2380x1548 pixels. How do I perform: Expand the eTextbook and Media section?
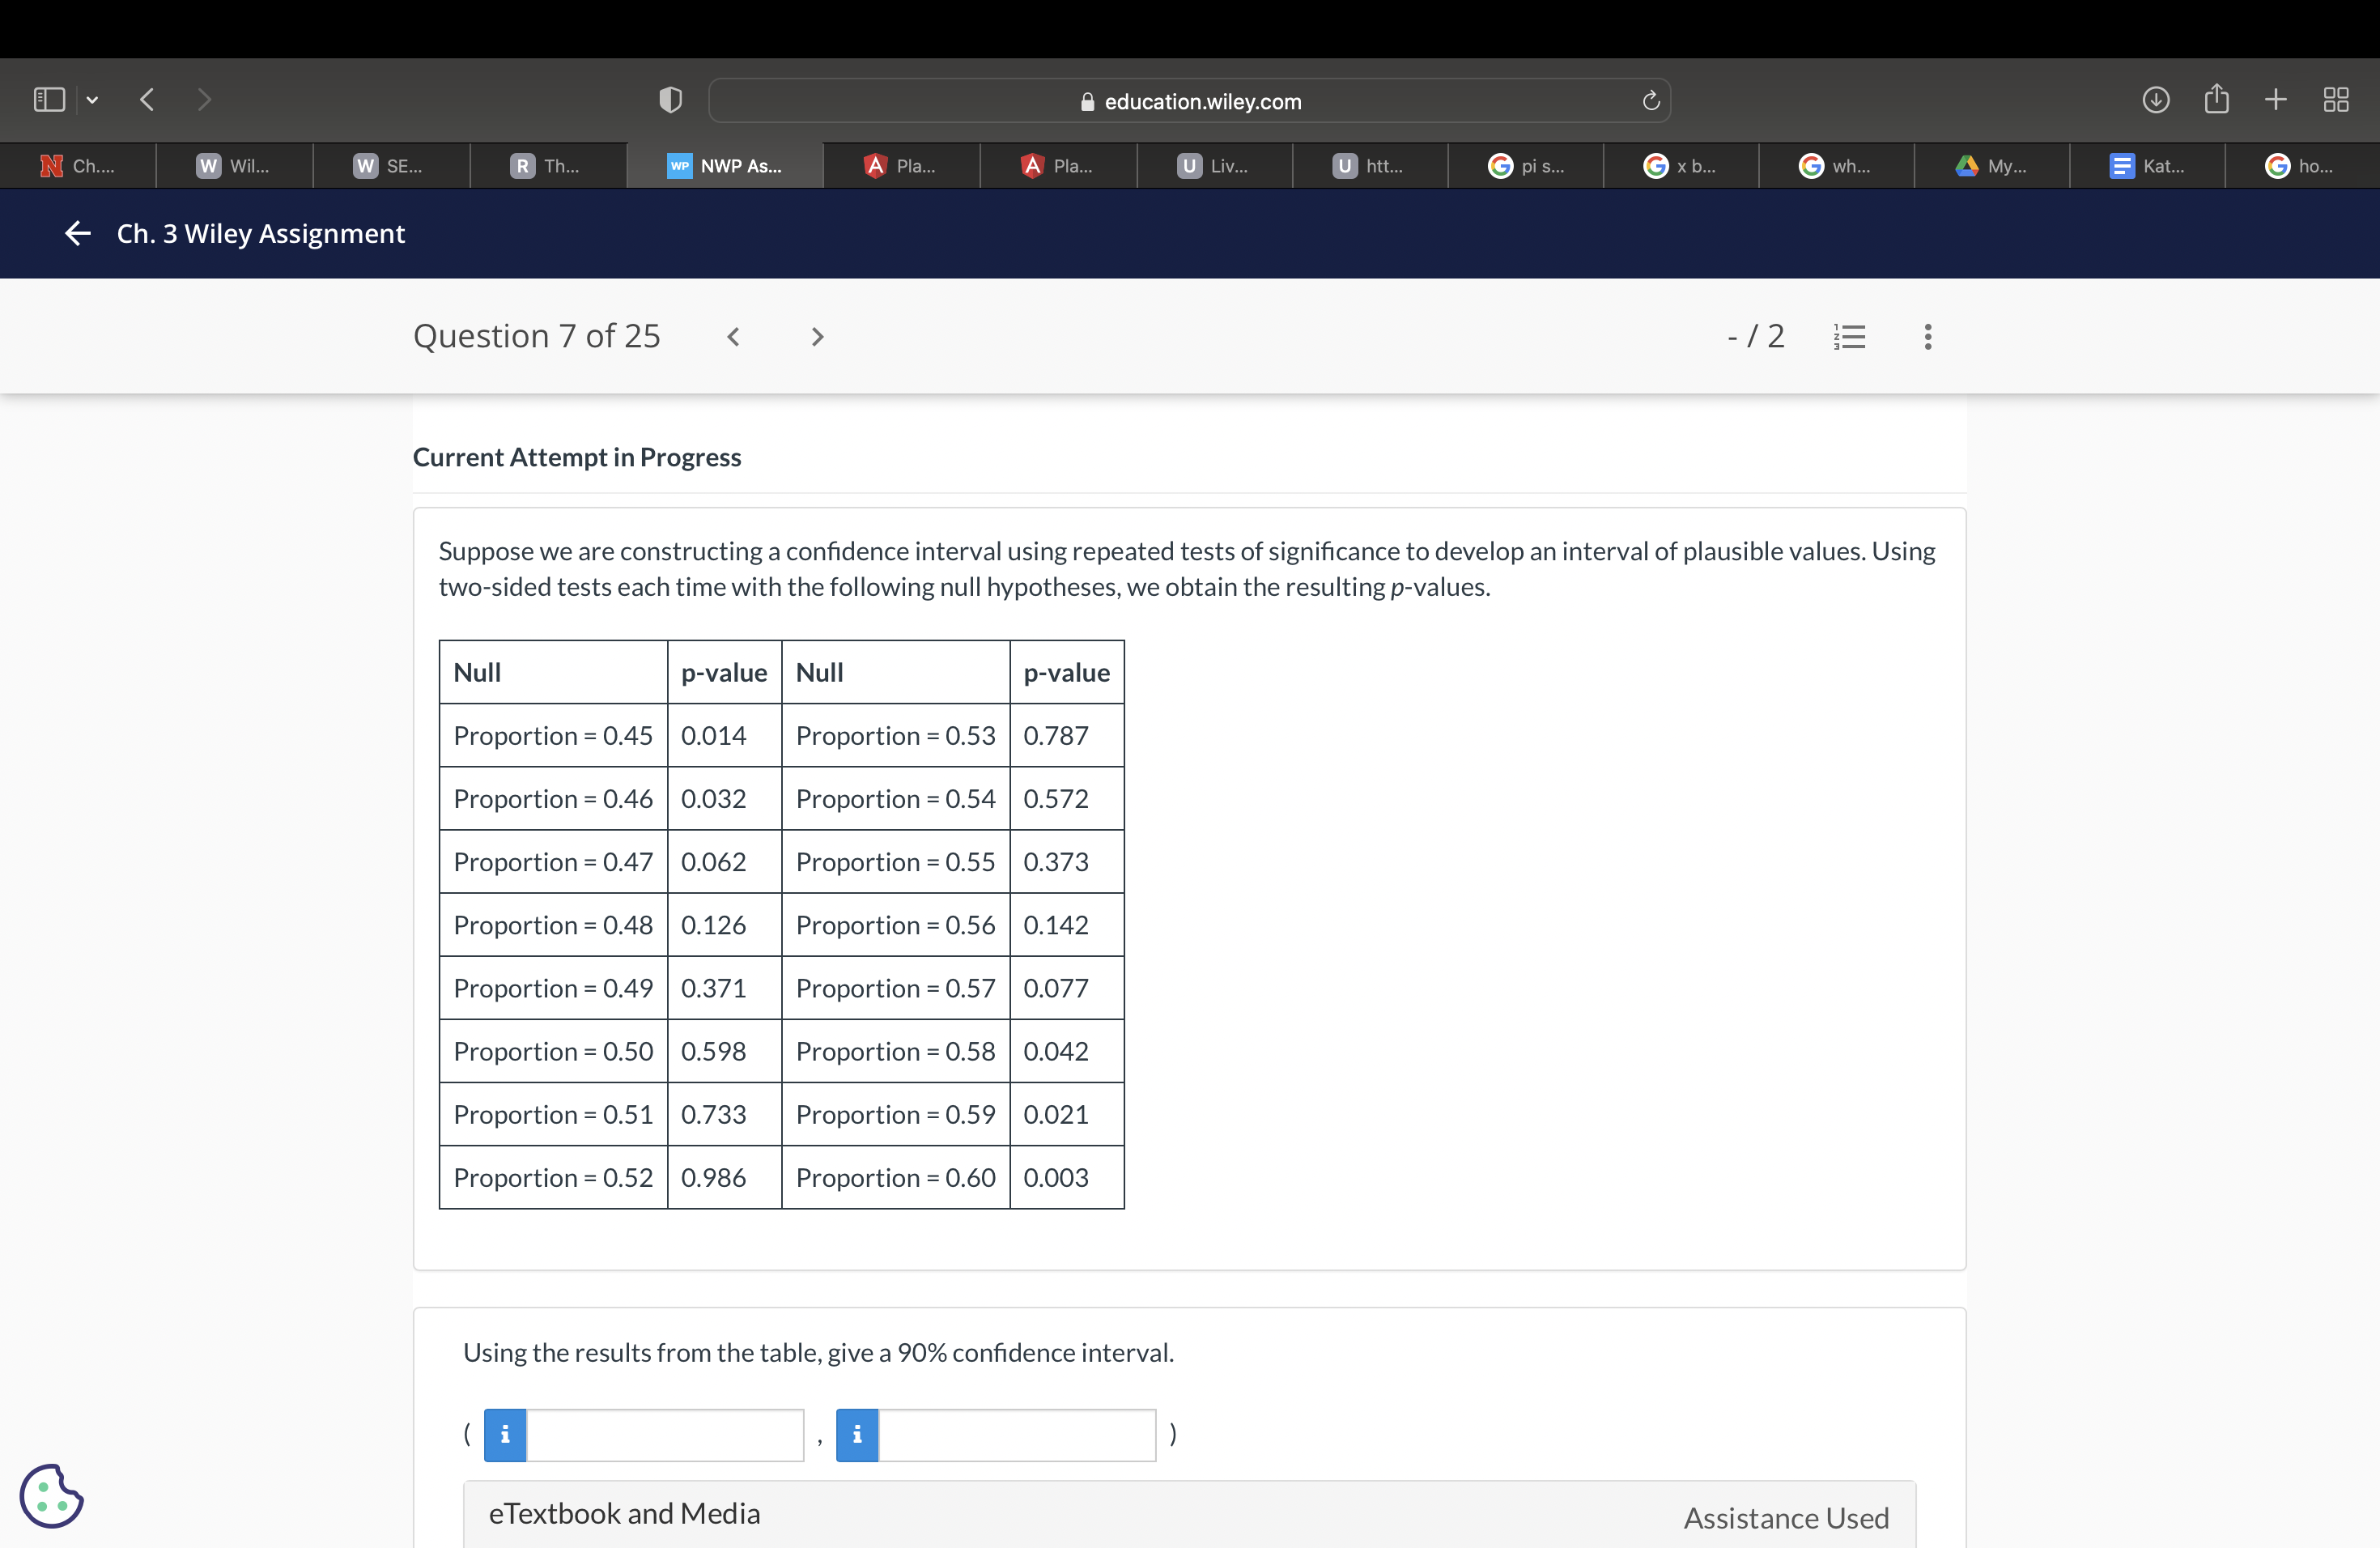point(624,1514)
